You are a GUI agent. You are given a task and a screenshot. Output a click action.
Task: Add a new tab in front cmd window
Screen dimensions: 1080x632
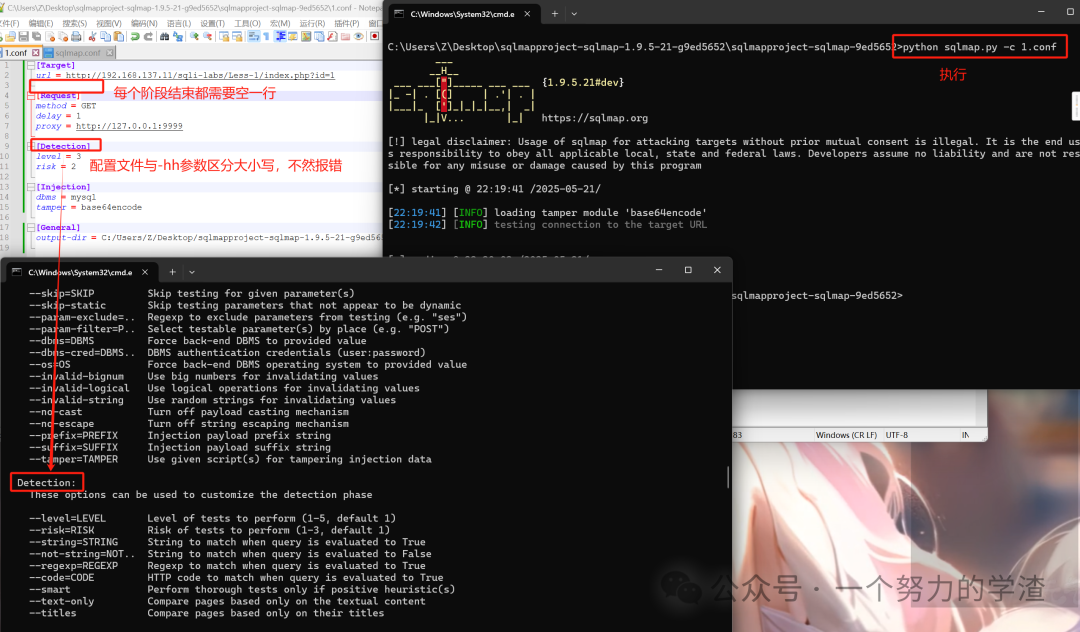coord(172,272)
